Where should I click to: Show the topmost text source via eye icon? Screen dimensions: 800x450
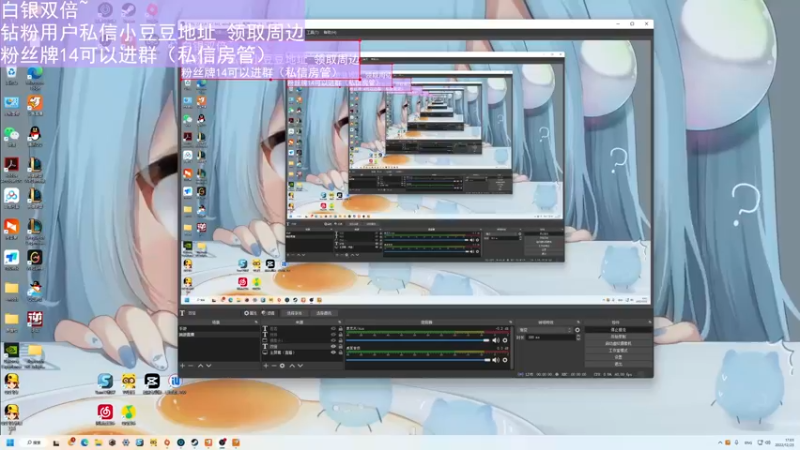click(x=334, y=329)
